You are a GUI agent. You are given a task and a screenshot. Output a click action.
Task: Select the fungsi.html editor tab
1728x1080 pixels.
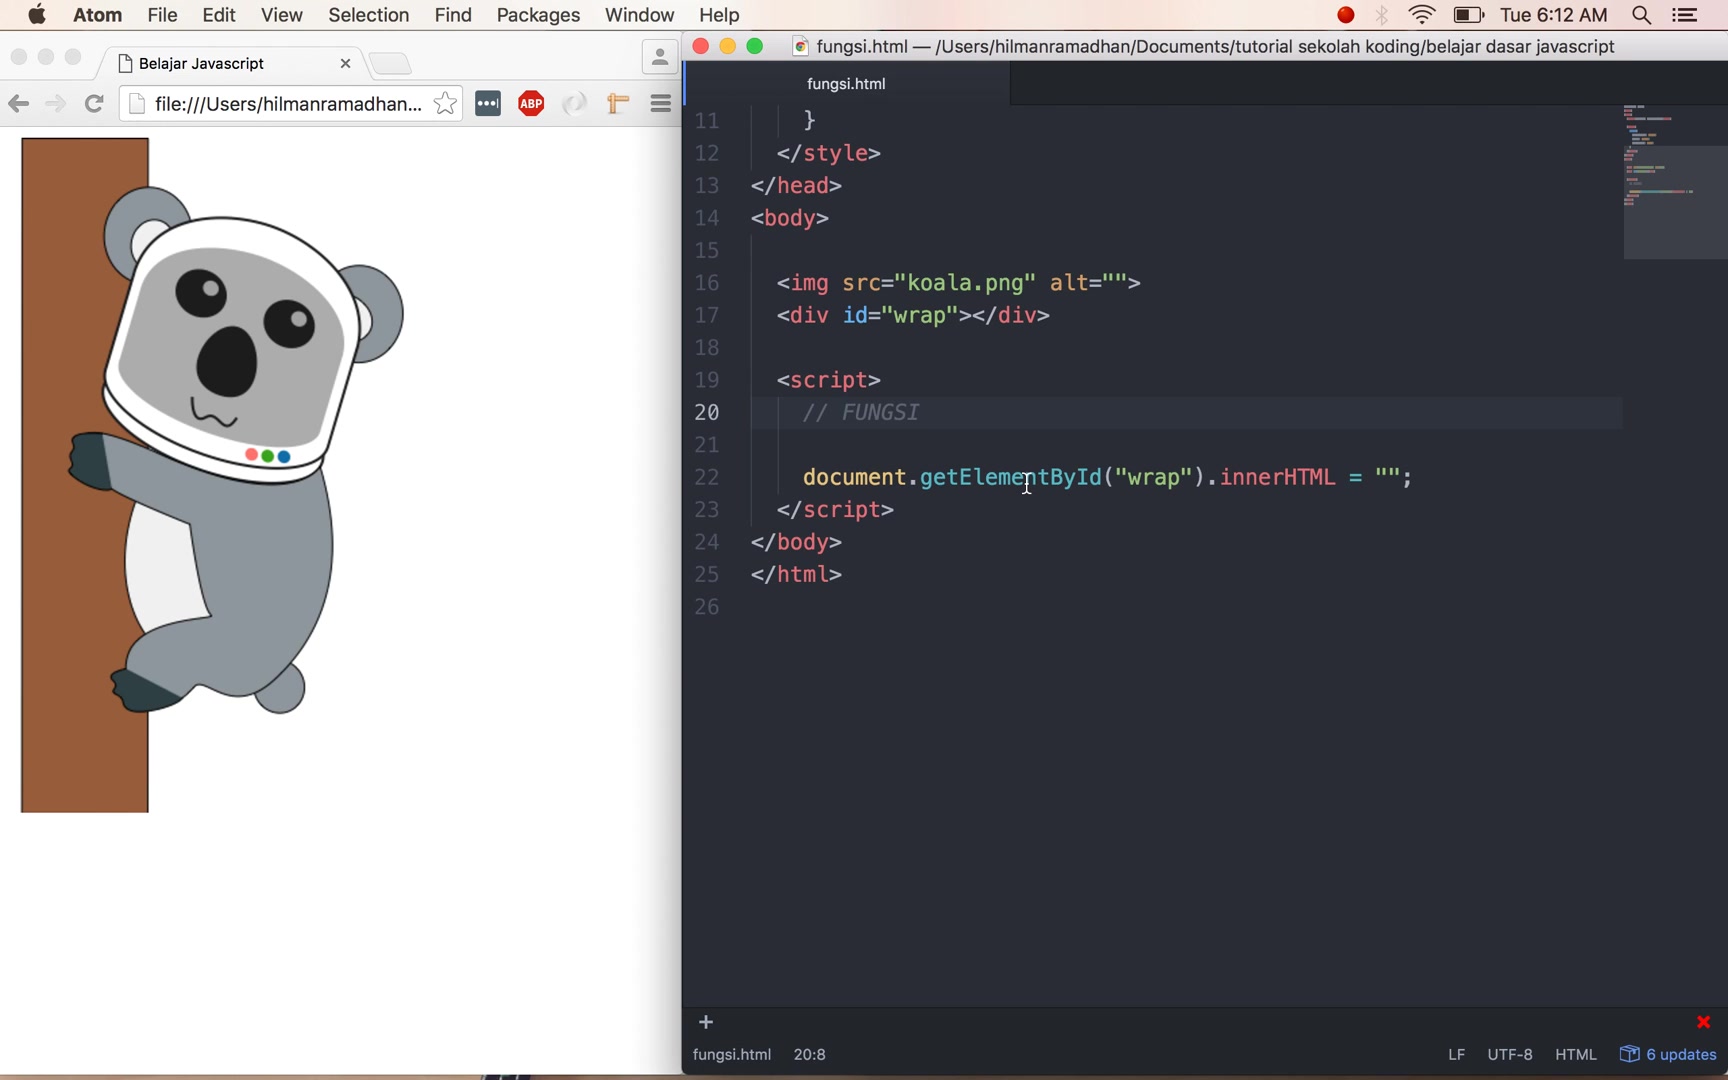[x=846, y=84]
